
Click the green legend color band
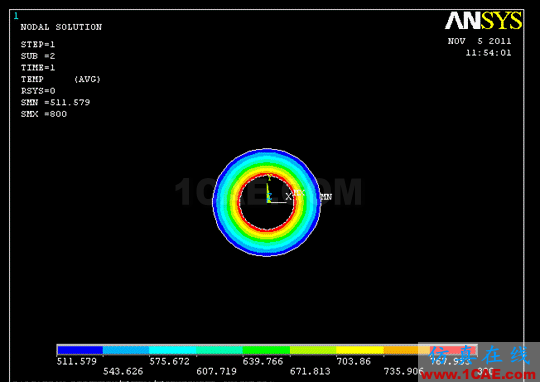[x=267, y=350]
